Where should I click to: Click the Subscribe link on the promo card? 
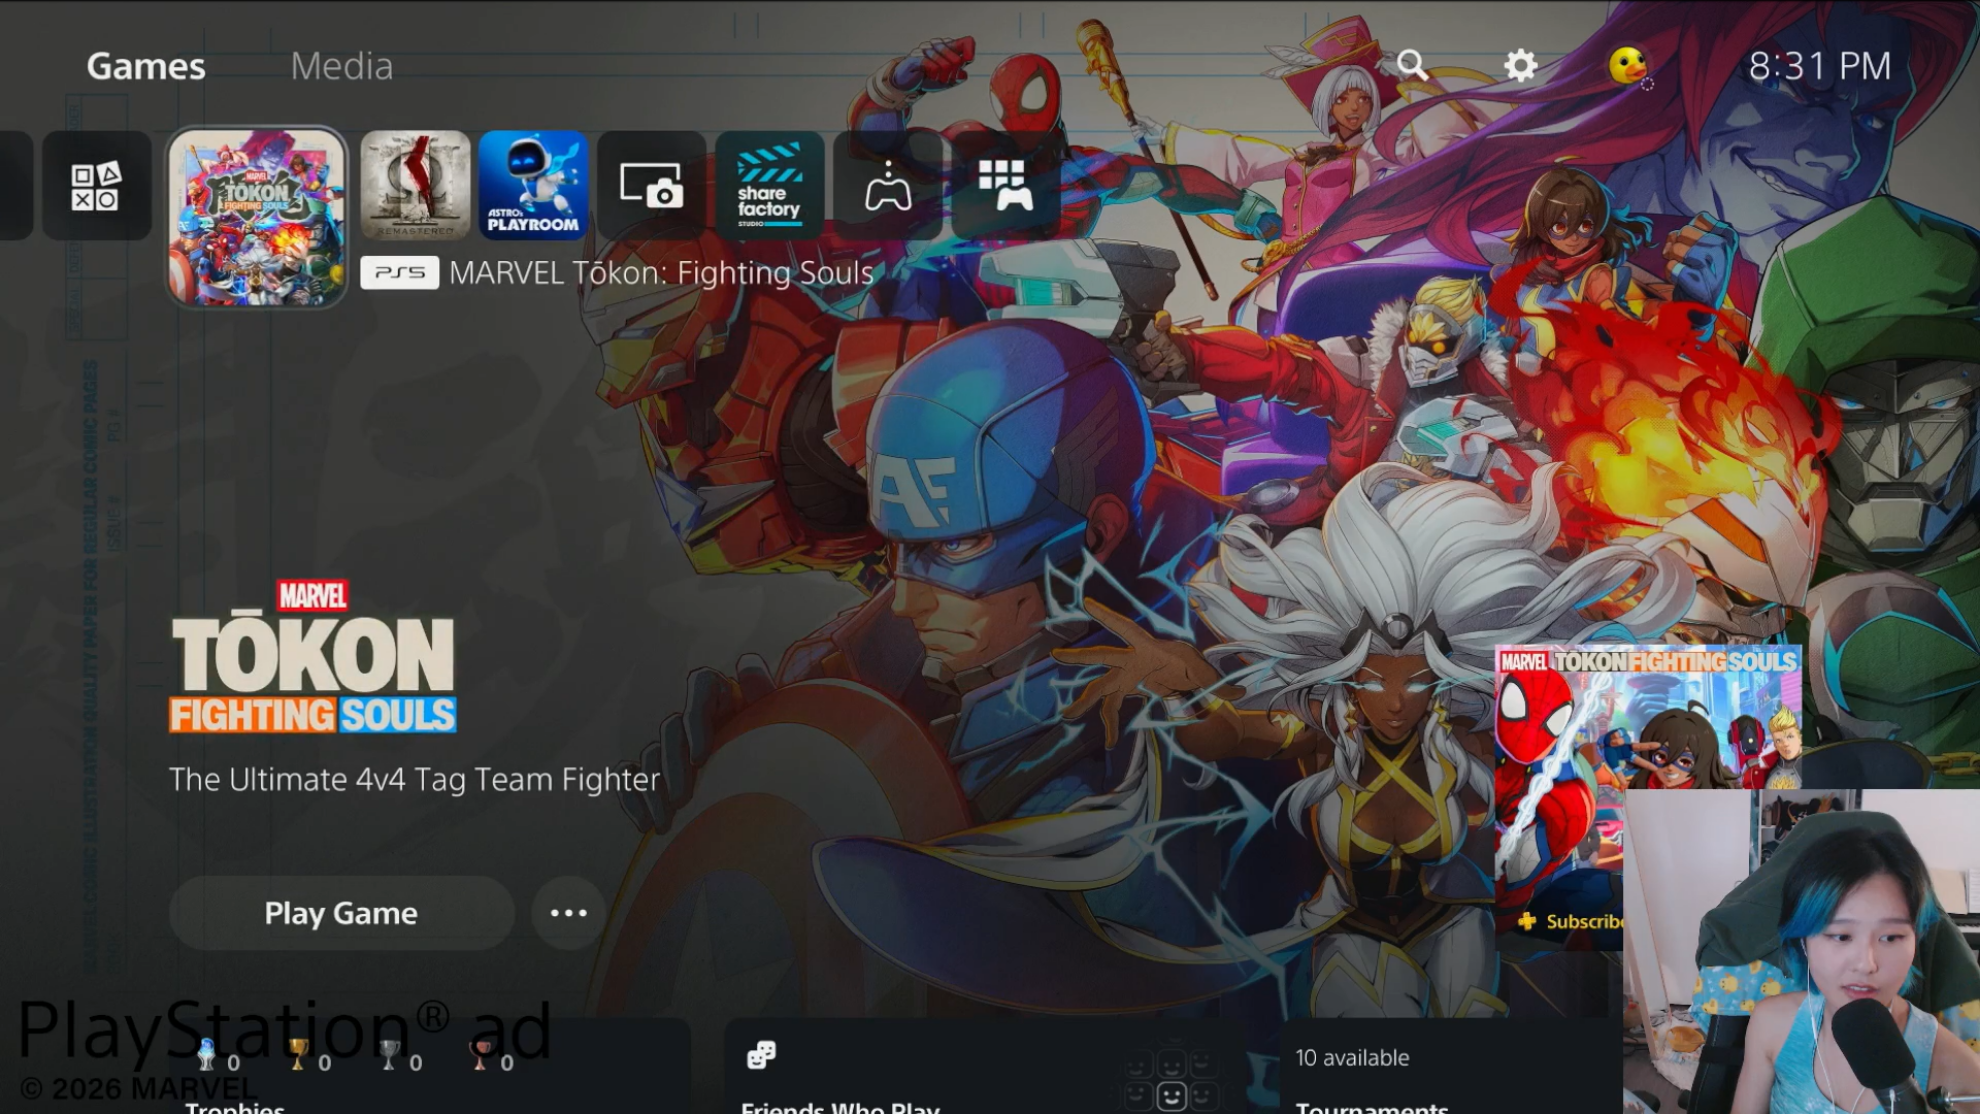(x=1572, y=921)
